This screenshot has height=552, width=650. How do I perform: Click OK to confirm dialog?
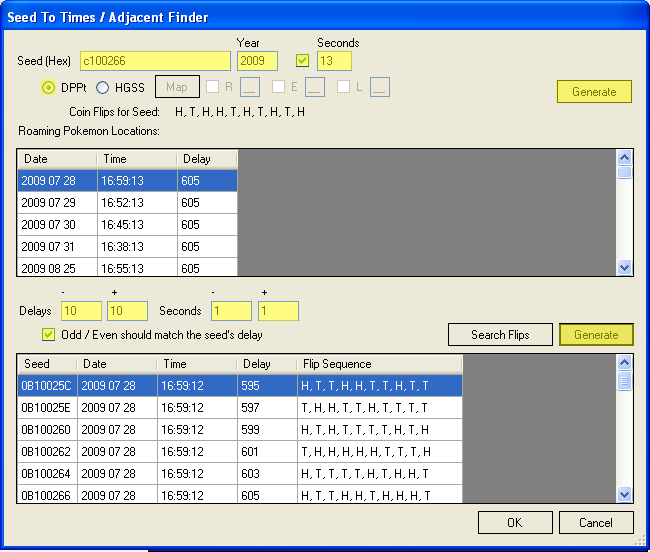[x=514, y=522]
